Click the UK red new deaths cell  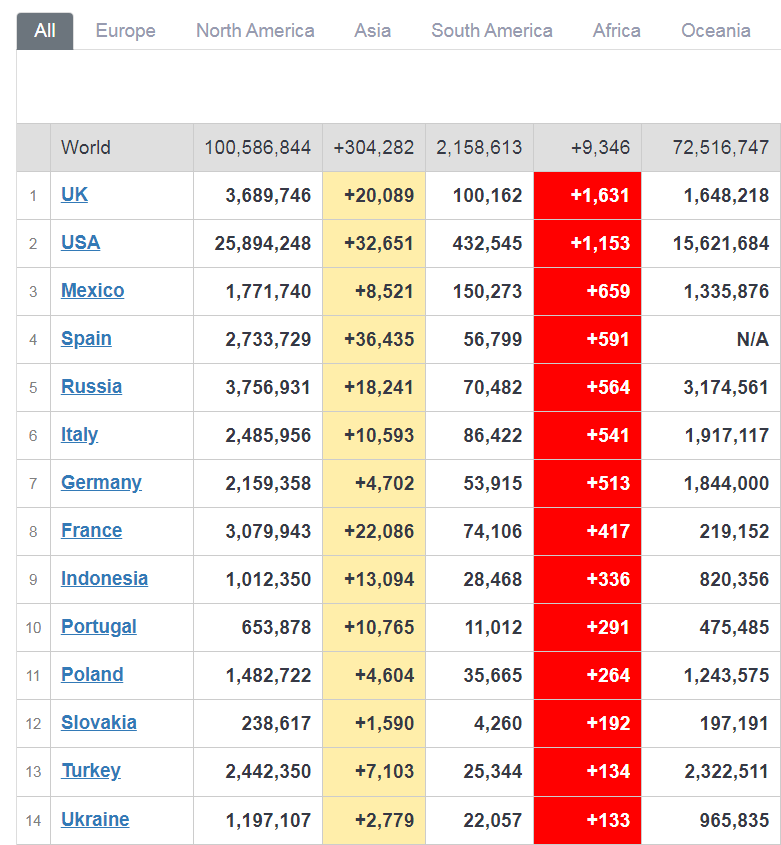tap(588, 195)
